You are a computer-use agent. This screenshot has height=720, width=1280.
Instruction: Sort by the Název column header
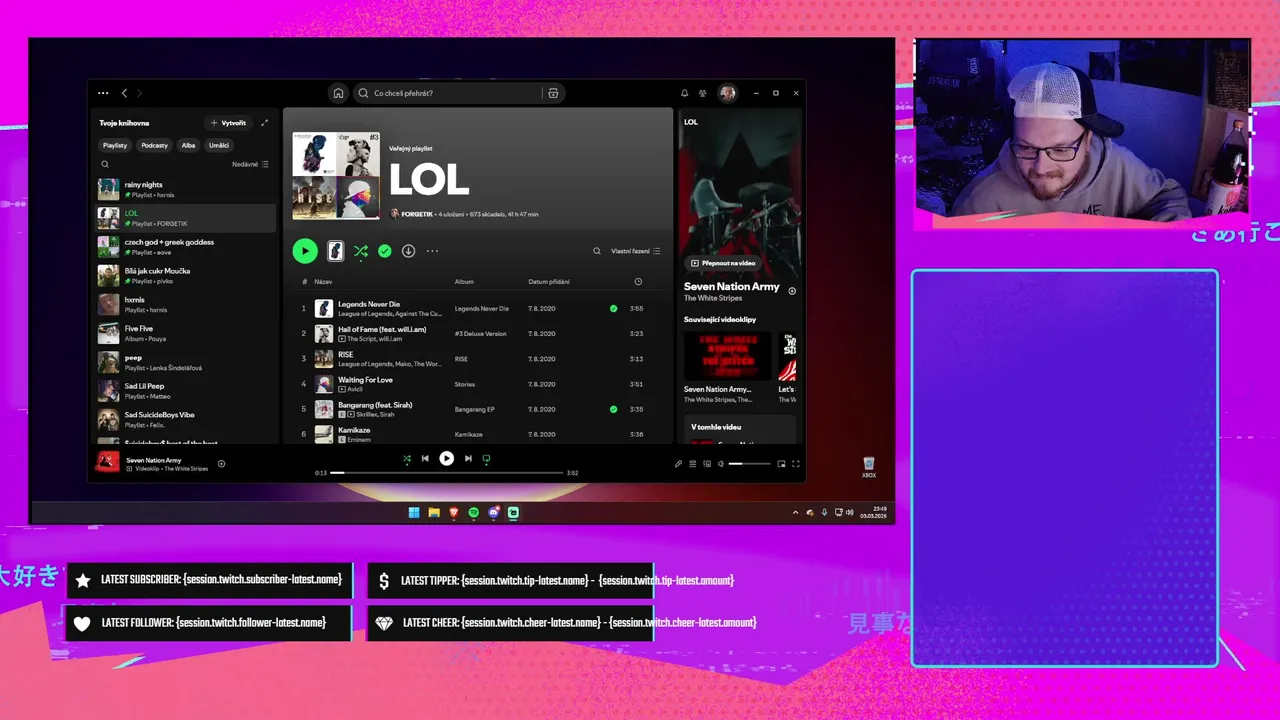click(323, 282)
